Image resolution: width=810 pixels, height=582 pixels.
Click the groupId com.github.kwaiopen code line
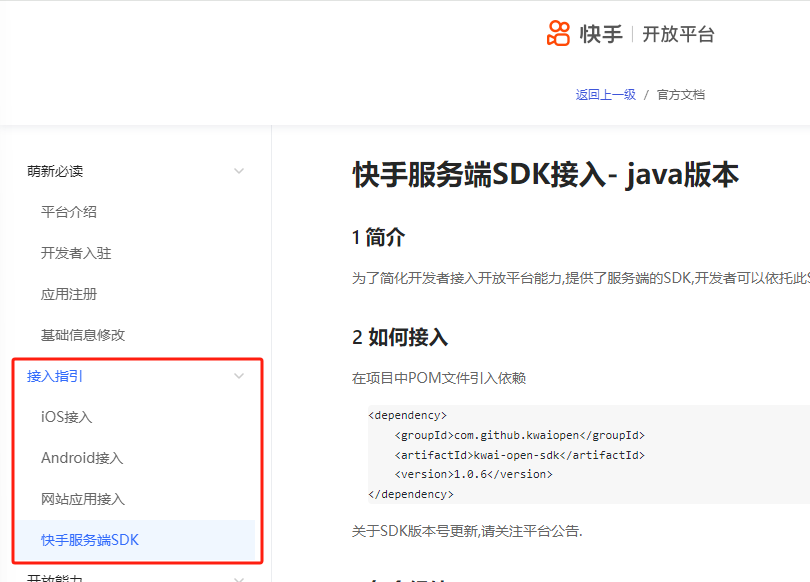tap(520, 435)
